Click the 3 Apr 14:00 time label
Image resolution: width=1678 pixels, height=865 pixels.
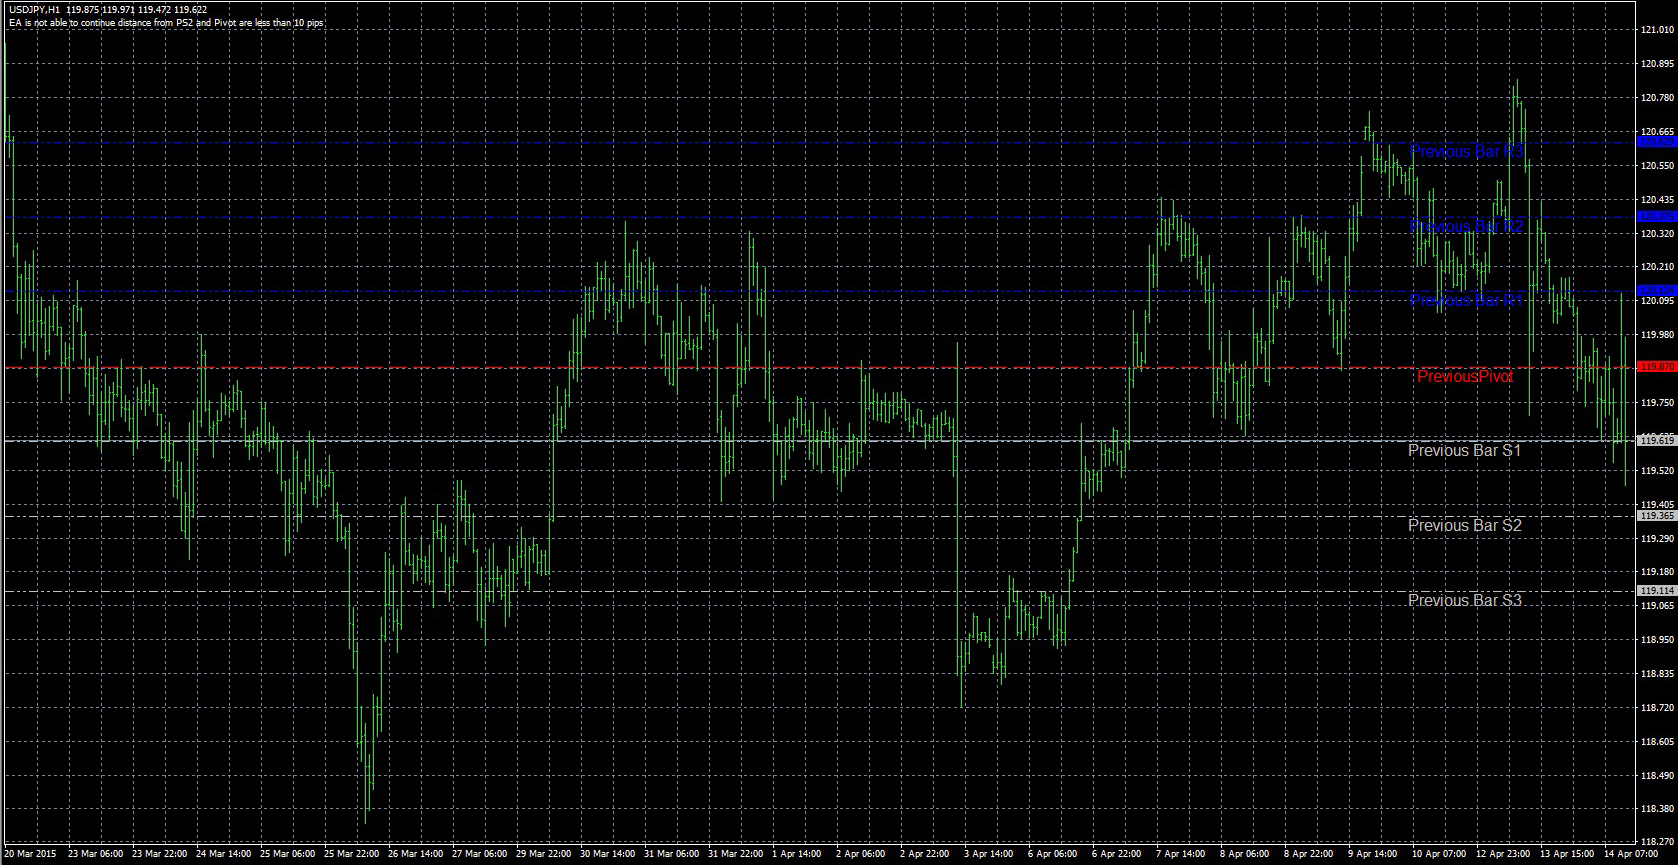point(988,855)
